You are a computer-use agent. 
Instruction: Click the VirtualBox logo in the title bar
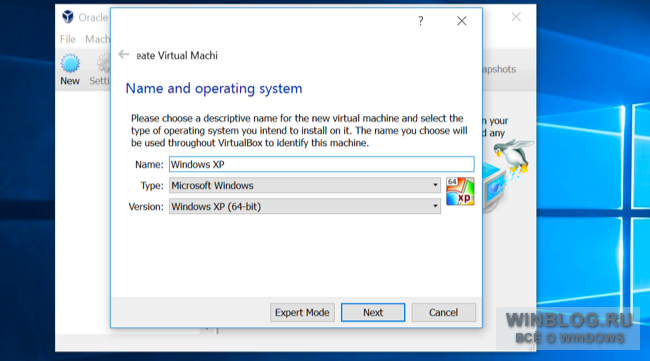(68, 17)
